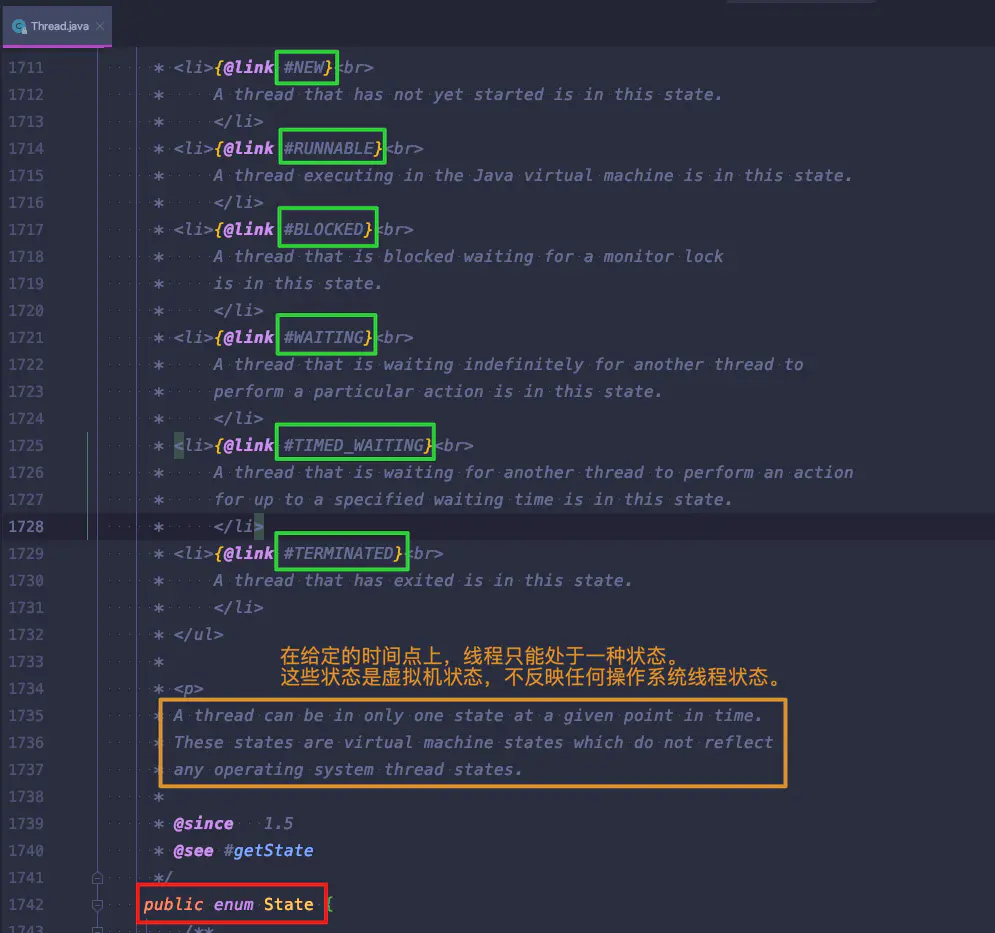This screenshot has width=995, height=933.
Task: Click the </li> tag on line 1728
Action: point(239,527)
